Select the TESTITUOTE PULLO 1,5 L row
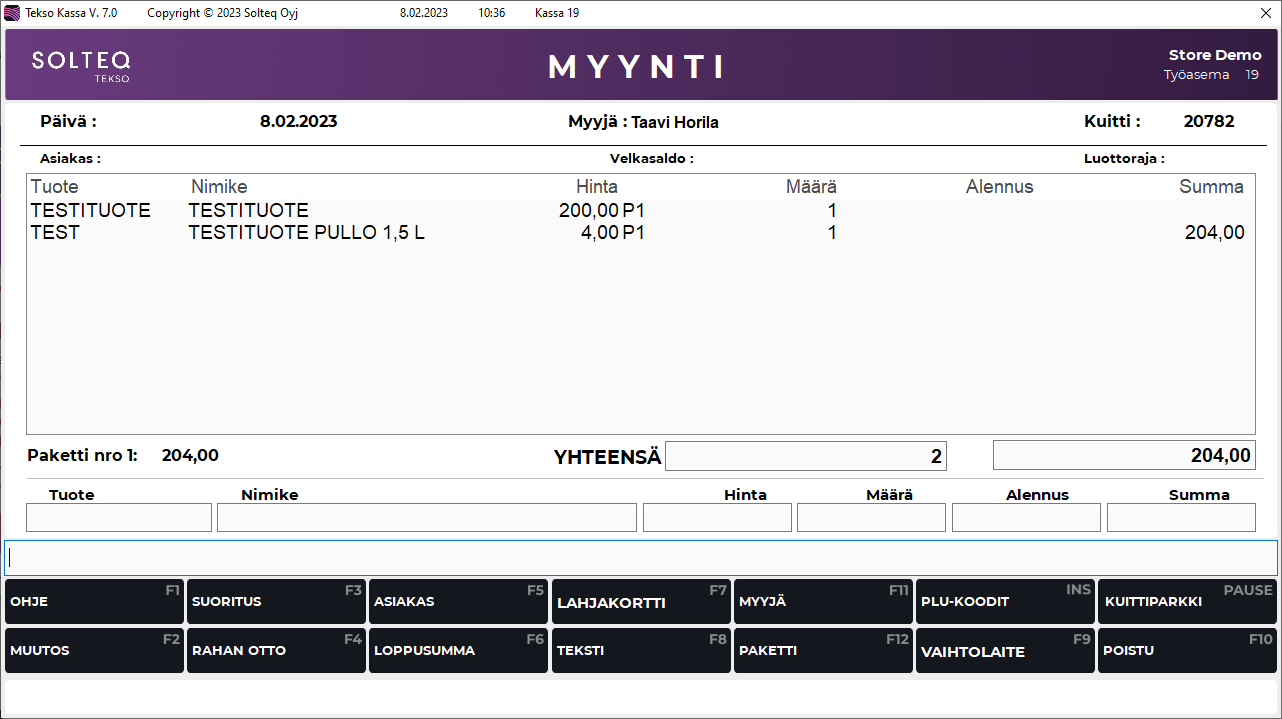This screenshot has width=1282, height=719. (x=306, y=233)
